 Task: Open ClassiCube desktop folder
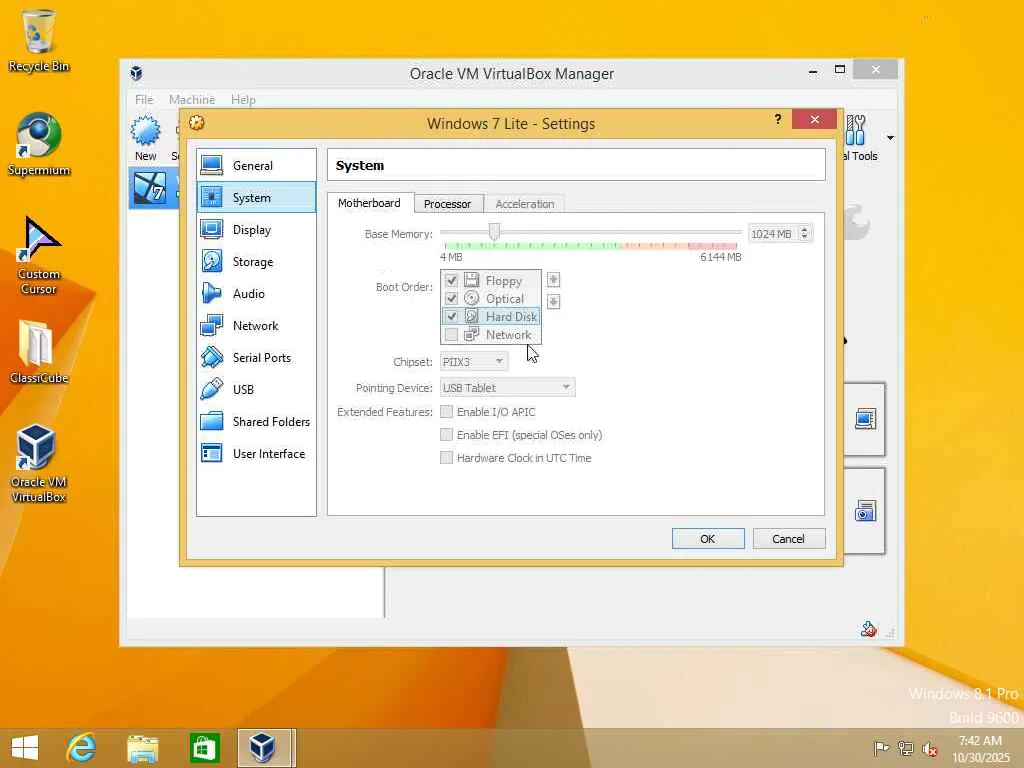coord(39,352)
